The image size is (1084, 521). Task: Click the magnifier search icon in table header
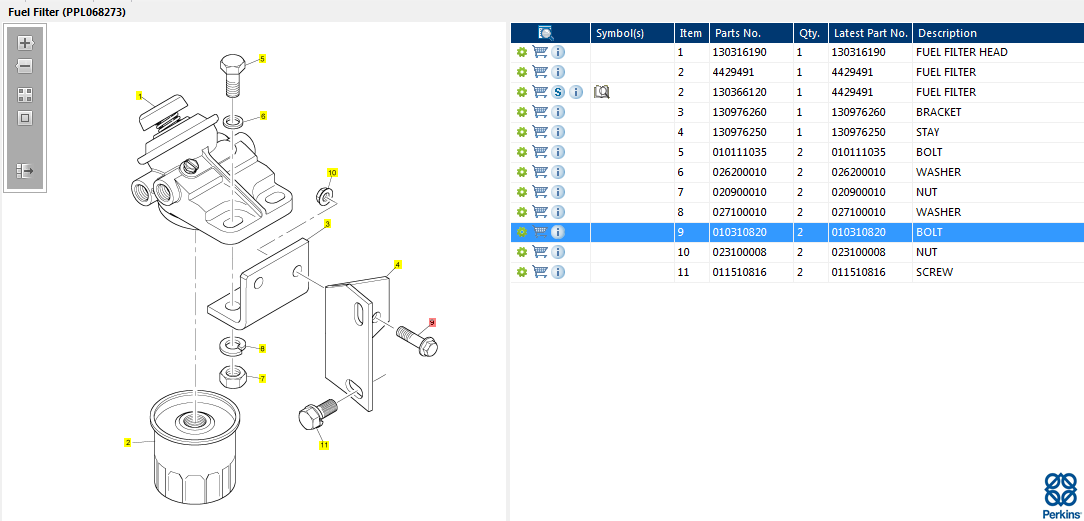546,32
